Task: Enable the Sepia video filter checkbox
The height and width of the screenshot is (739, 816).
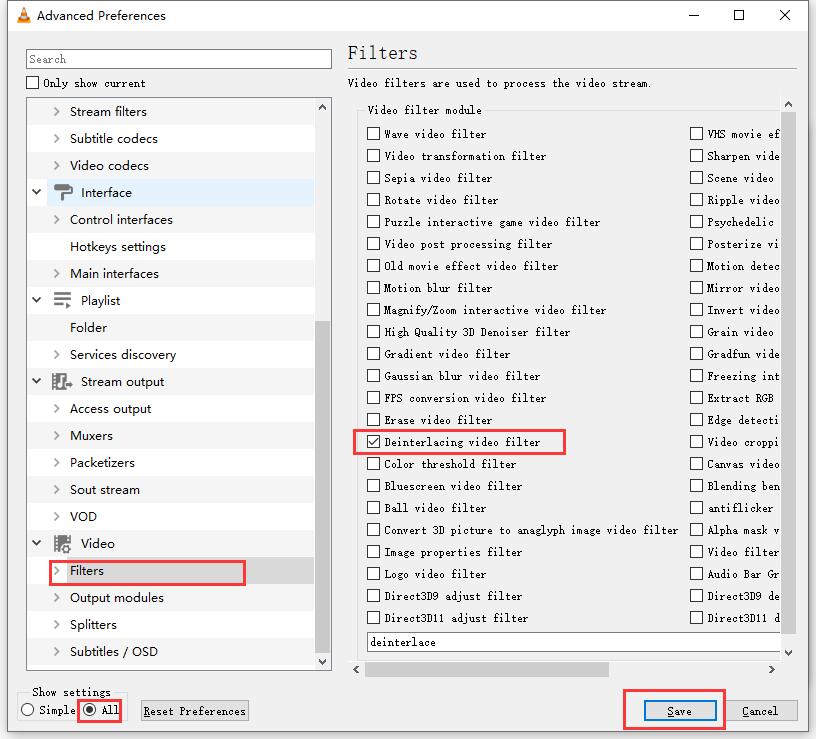Action: tap(373, 178)
